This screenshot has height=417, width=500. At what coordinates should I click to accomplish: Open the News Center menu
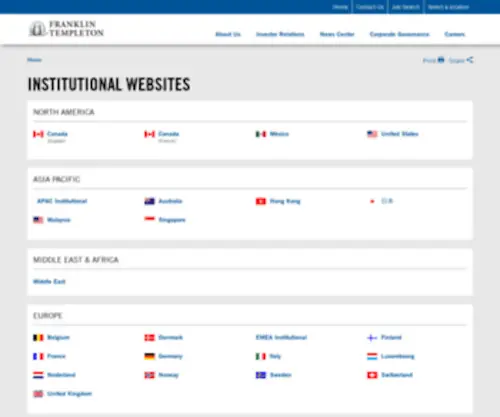point(337,34)
